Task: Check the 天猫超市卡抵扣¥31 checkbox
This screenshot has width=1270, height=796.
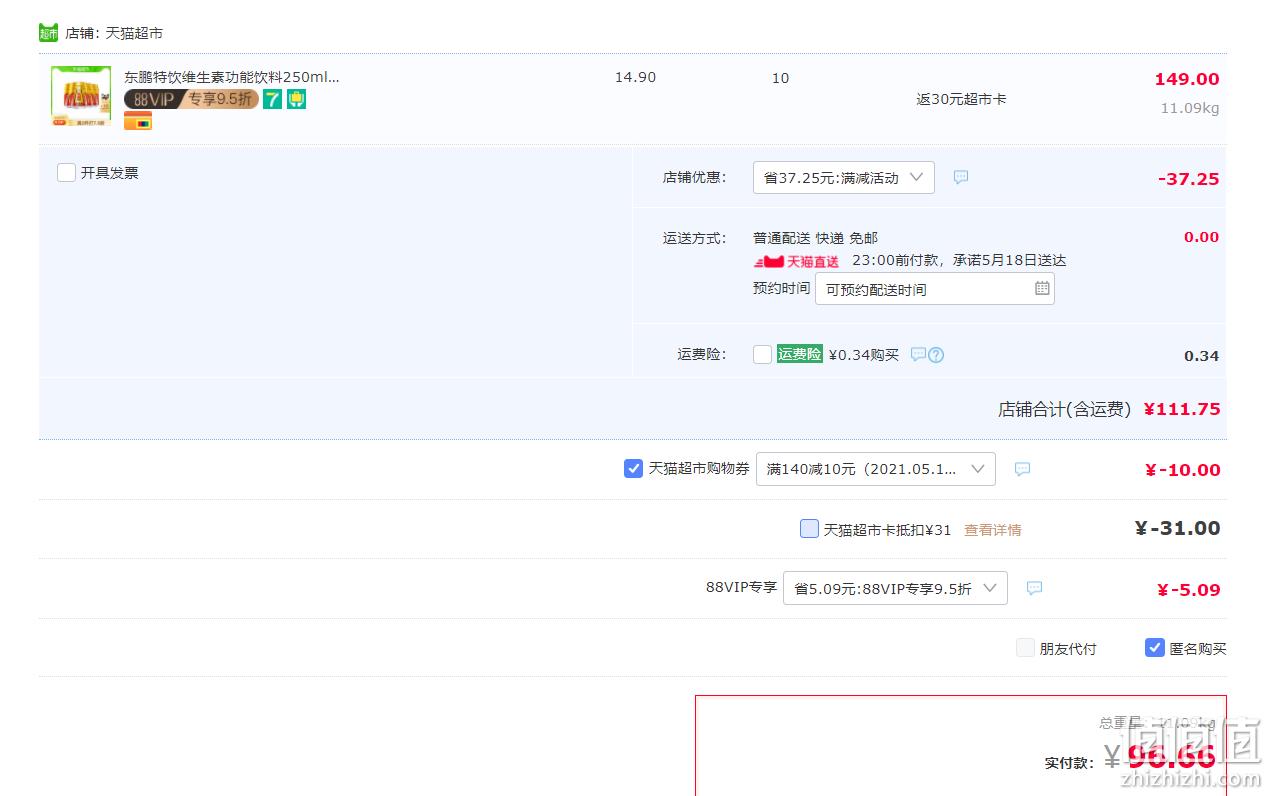Action: click(810, 528)
